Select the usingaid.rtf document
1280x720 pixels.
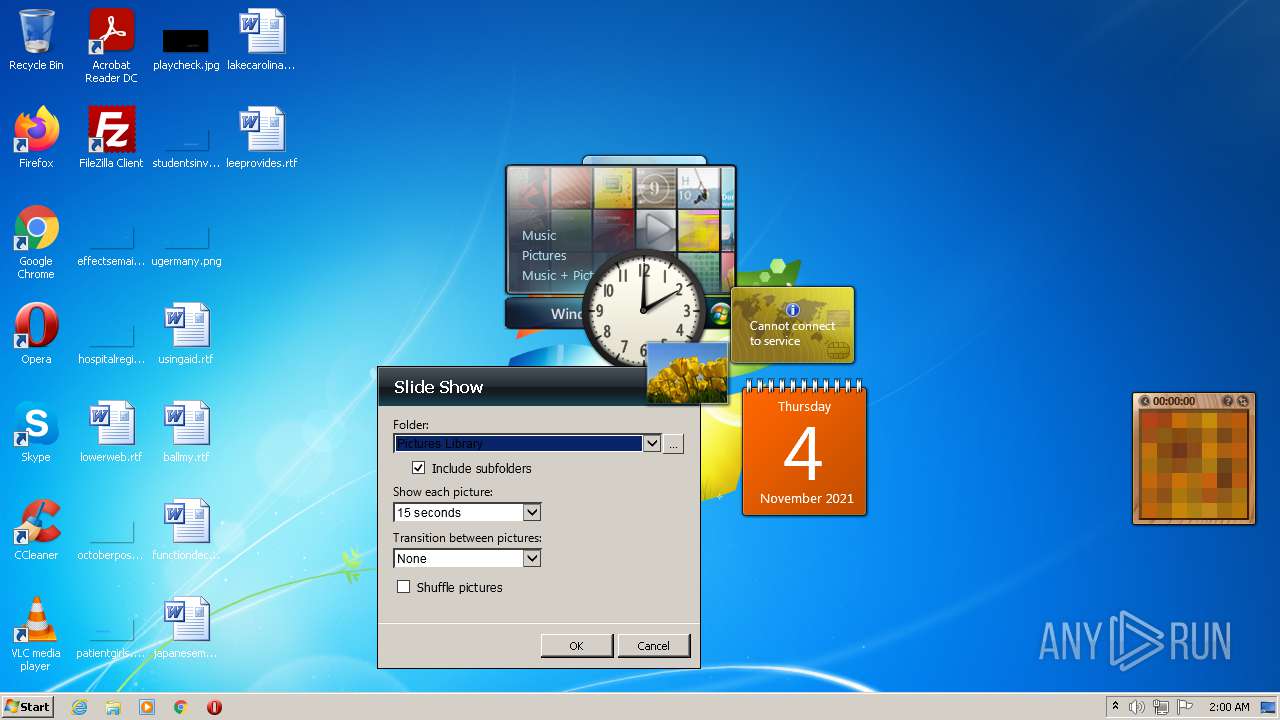pyautogui.click(x=186, y=334)
